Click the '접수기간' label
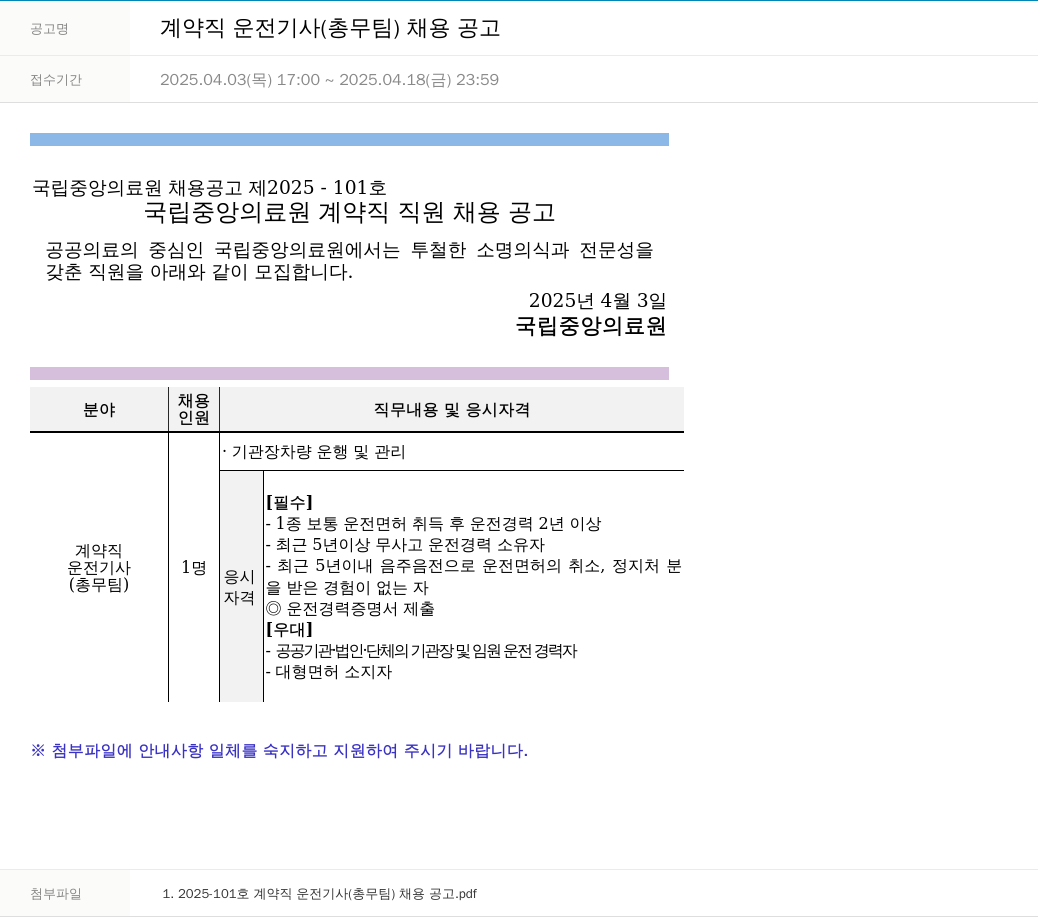This screenshot has height=918, width=1038. pos(56,80)
